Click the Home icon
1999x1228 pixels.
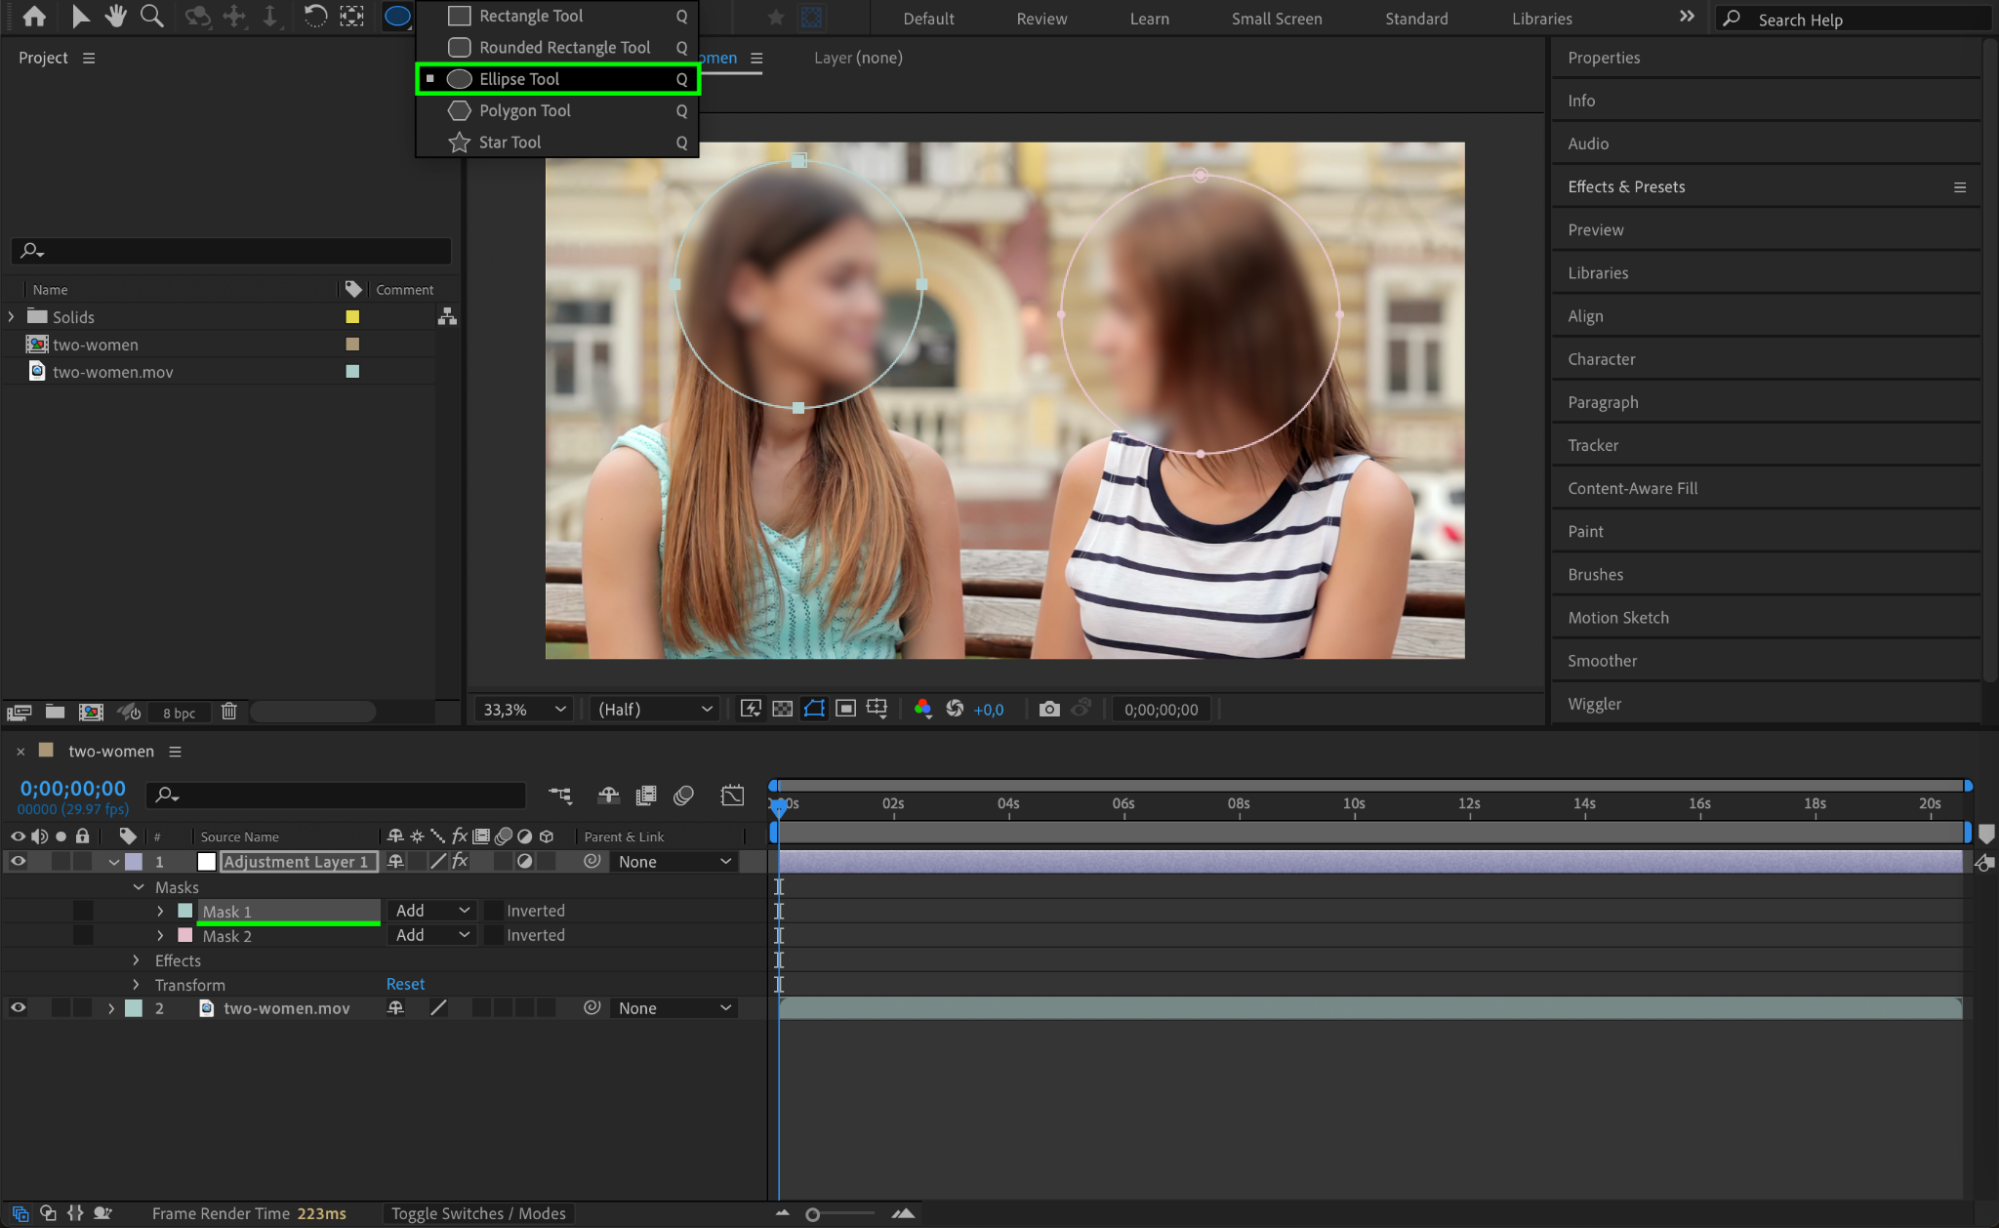34,16
